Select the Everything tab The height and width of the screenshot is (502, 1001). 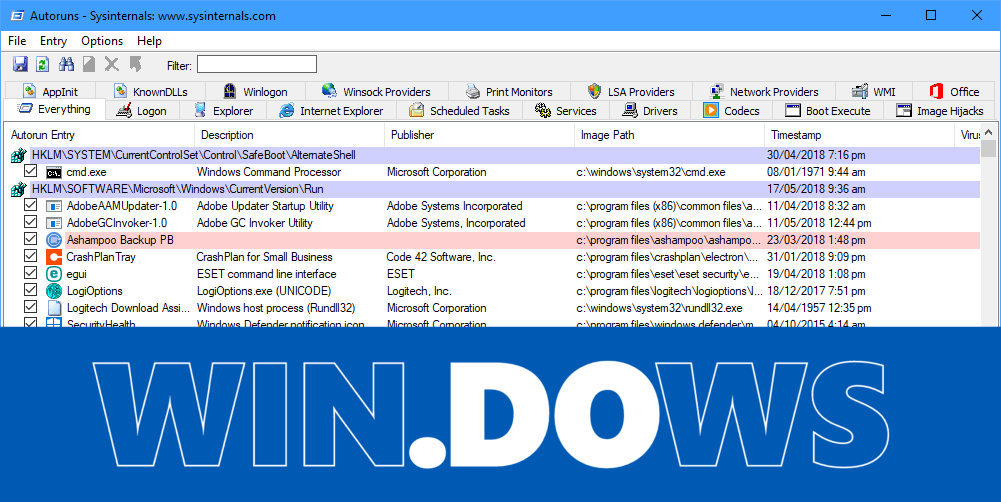point(54,109)
